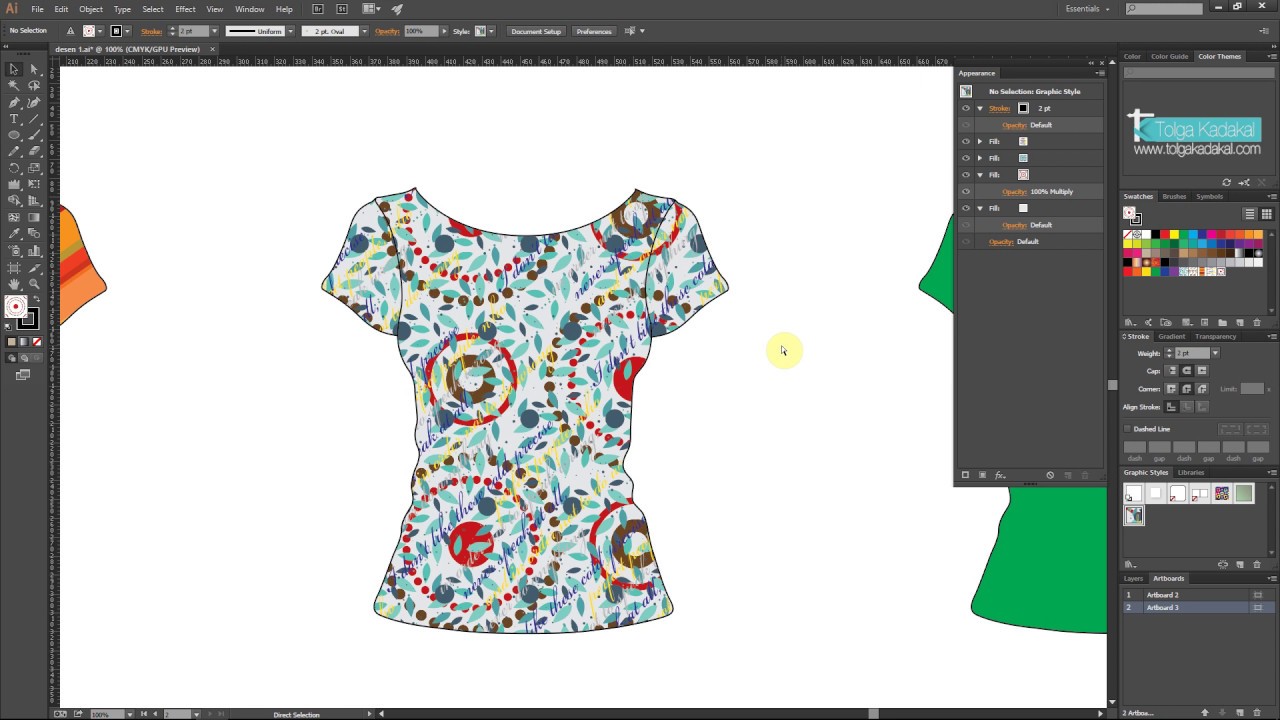The height and width of the screenshot is (720, 1280).
Task: Choose the Magic Wand tool
Action: pos(14,86)
